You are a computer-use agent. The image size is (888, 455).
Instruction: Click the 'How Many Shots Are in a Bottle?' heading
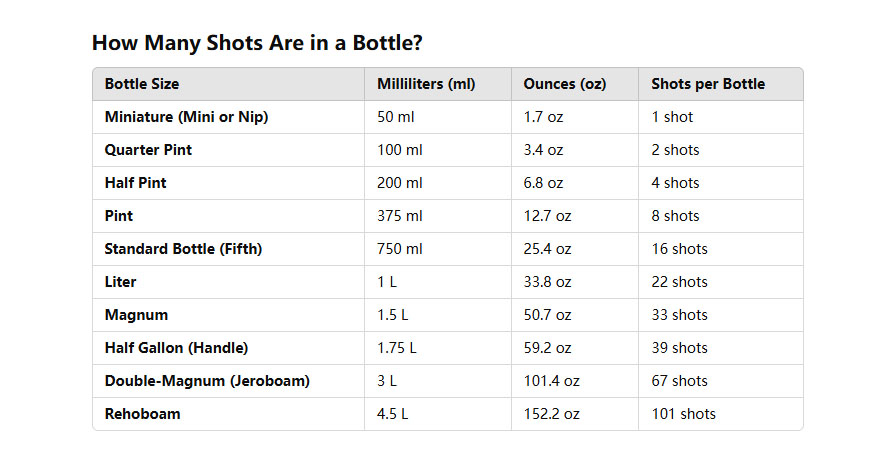257,43
